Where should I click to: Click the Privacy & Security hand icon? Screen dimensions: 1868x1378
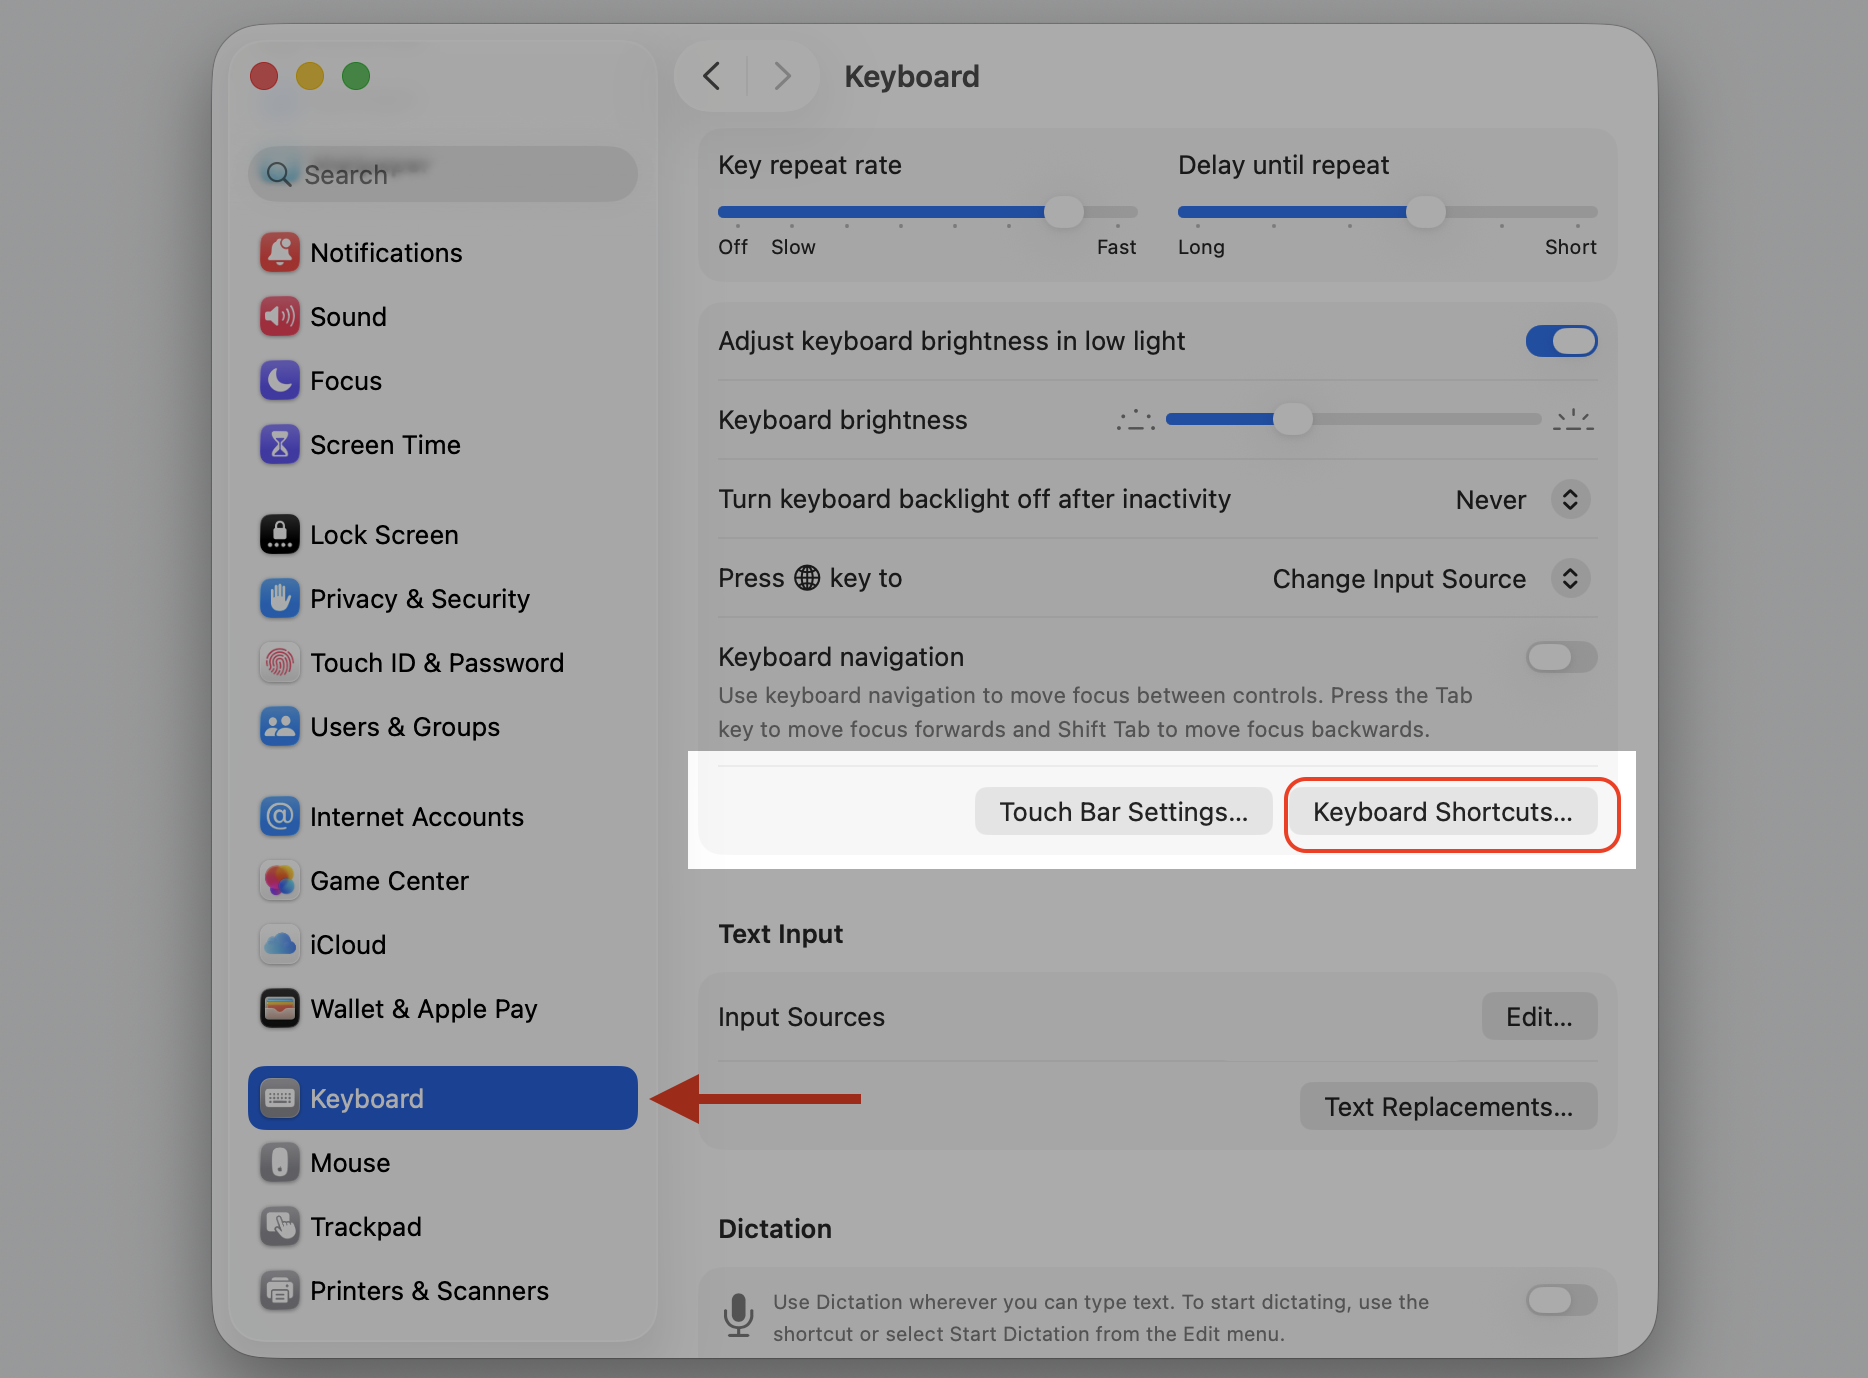click(280, 599)
